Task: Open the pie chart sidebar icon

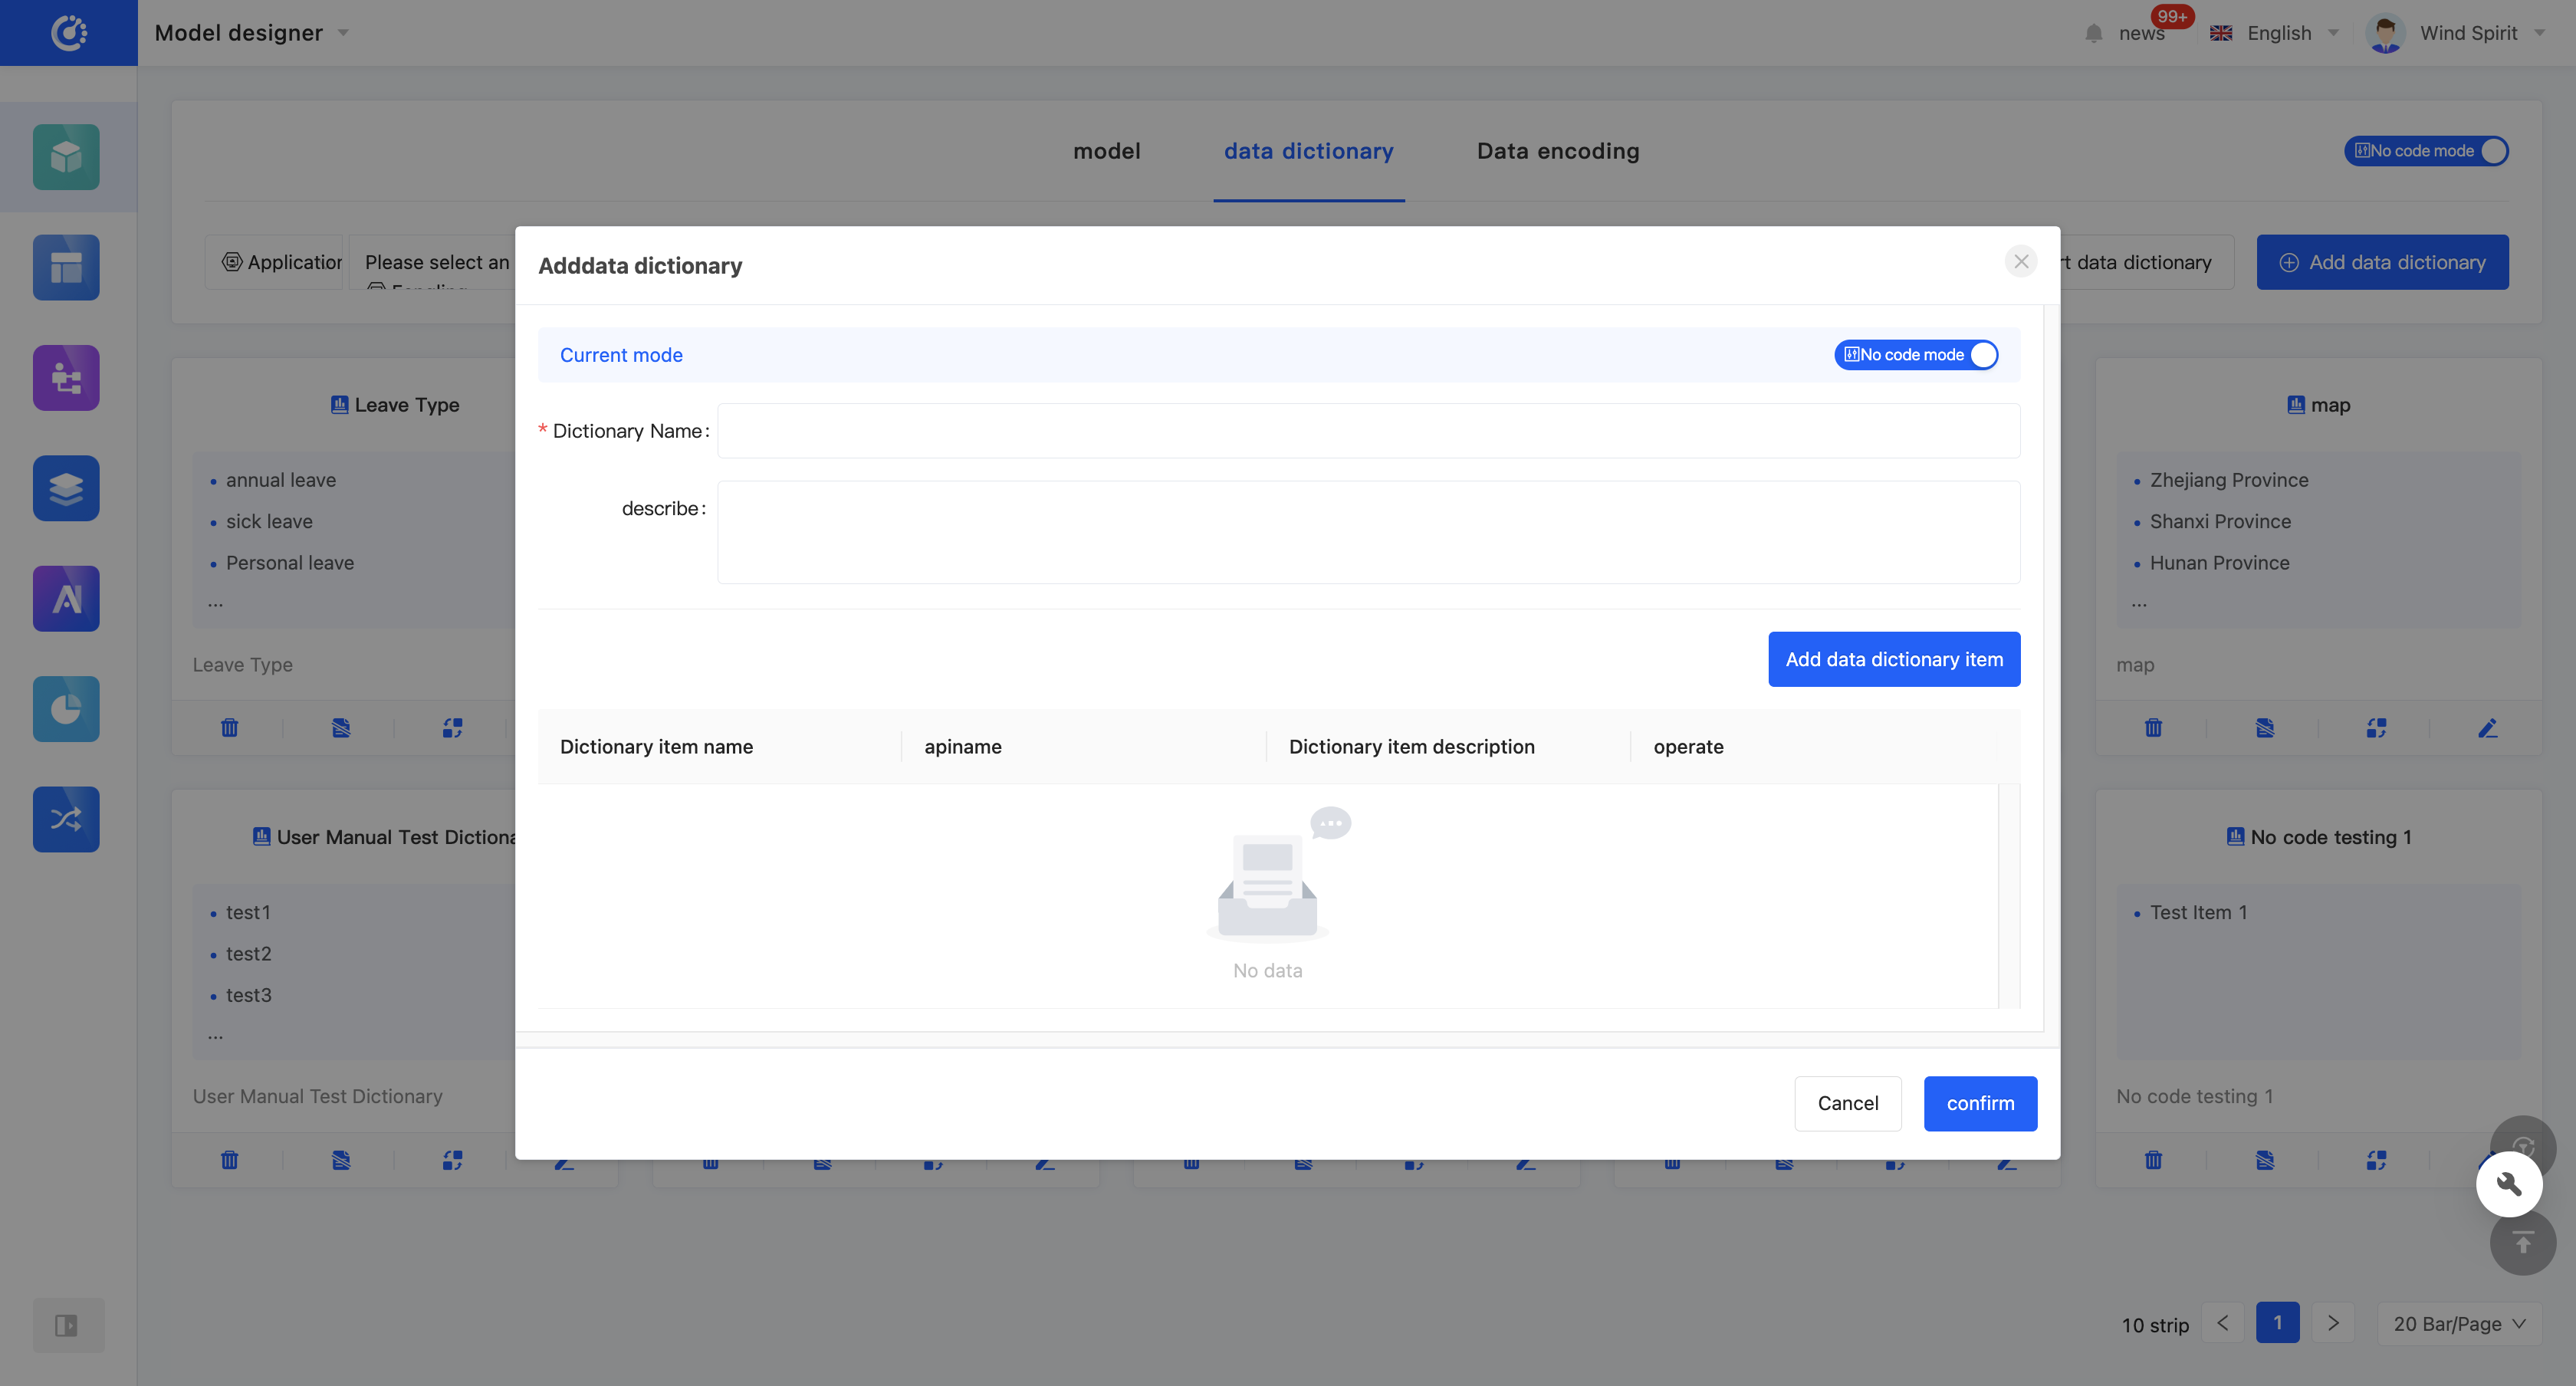Action: tap(66, 709)
